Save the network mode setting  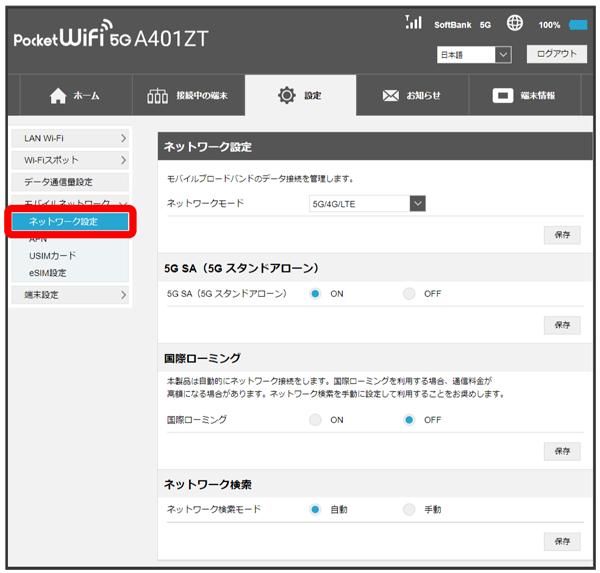[x=561, y=235]
